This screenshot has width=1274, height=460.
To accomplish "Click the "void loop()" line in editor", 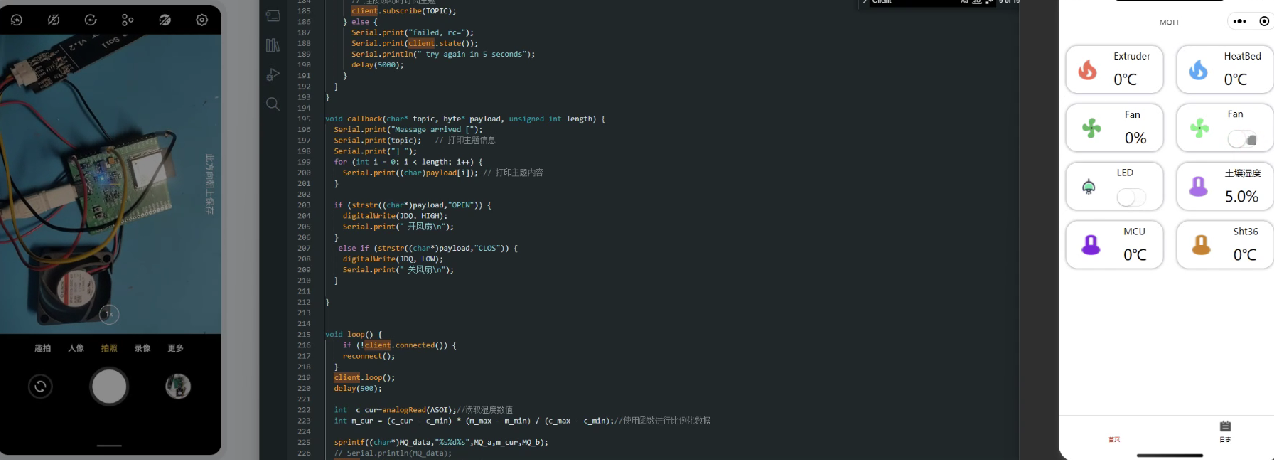I will [354, 334].
